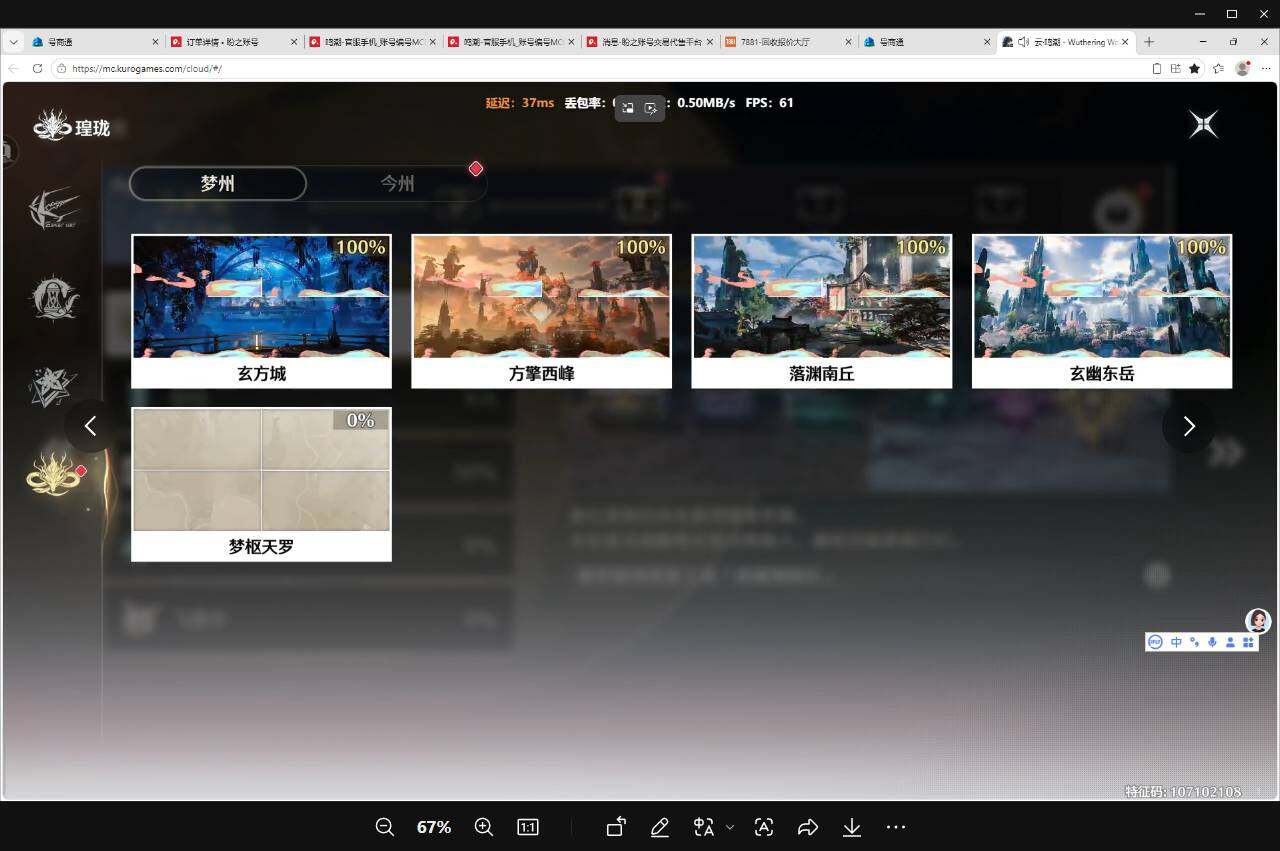The height and width of the screenshot is (851, 1280).
Task: Refresh the browser page
Action: click(38, 69)
